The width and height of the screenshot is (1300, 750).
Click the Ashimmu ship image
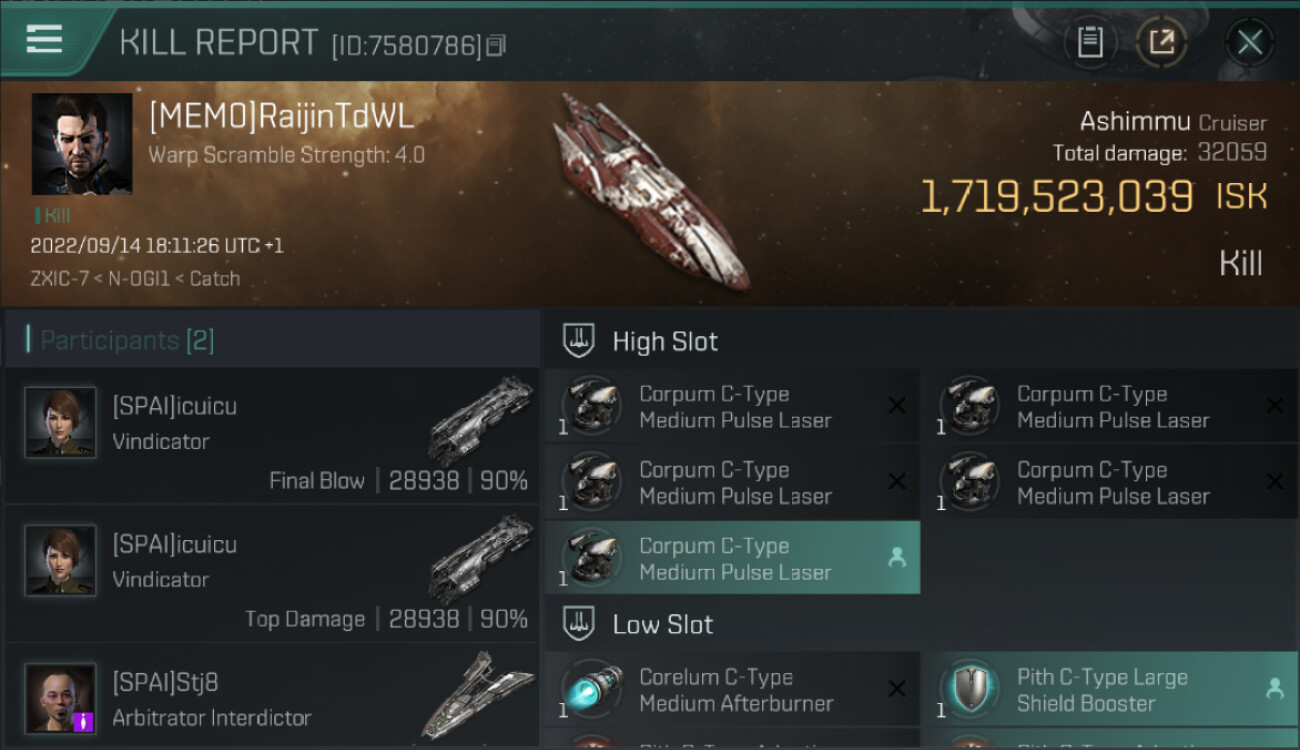(650, 190)
